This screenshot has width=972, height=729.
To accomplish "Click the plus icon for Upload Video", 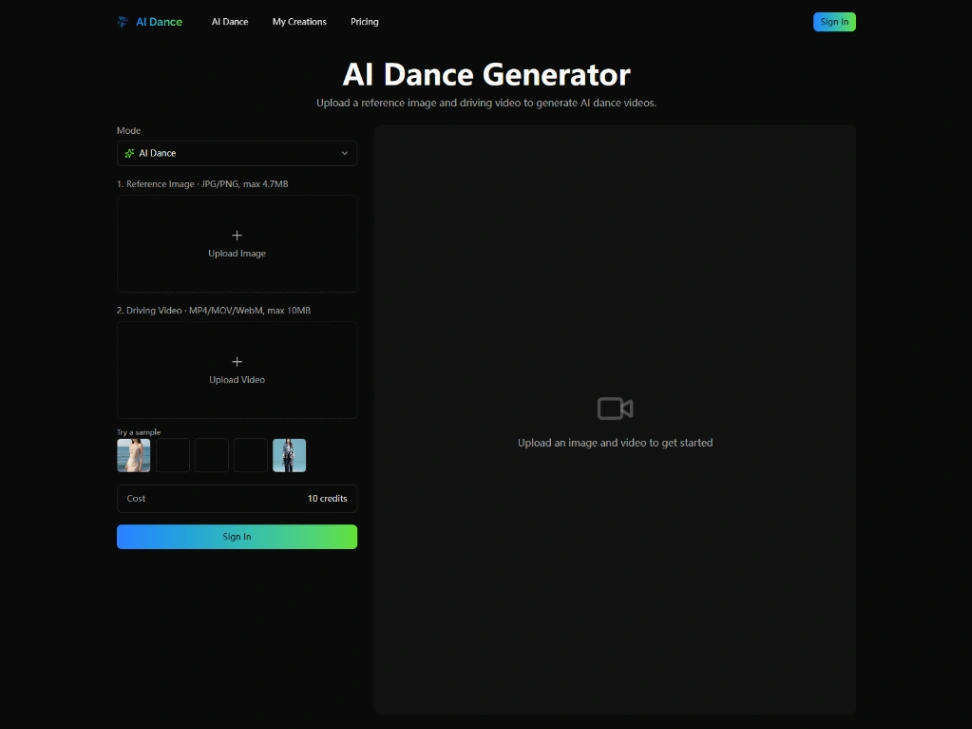I will pyautogui.click(x=237, y=362).
